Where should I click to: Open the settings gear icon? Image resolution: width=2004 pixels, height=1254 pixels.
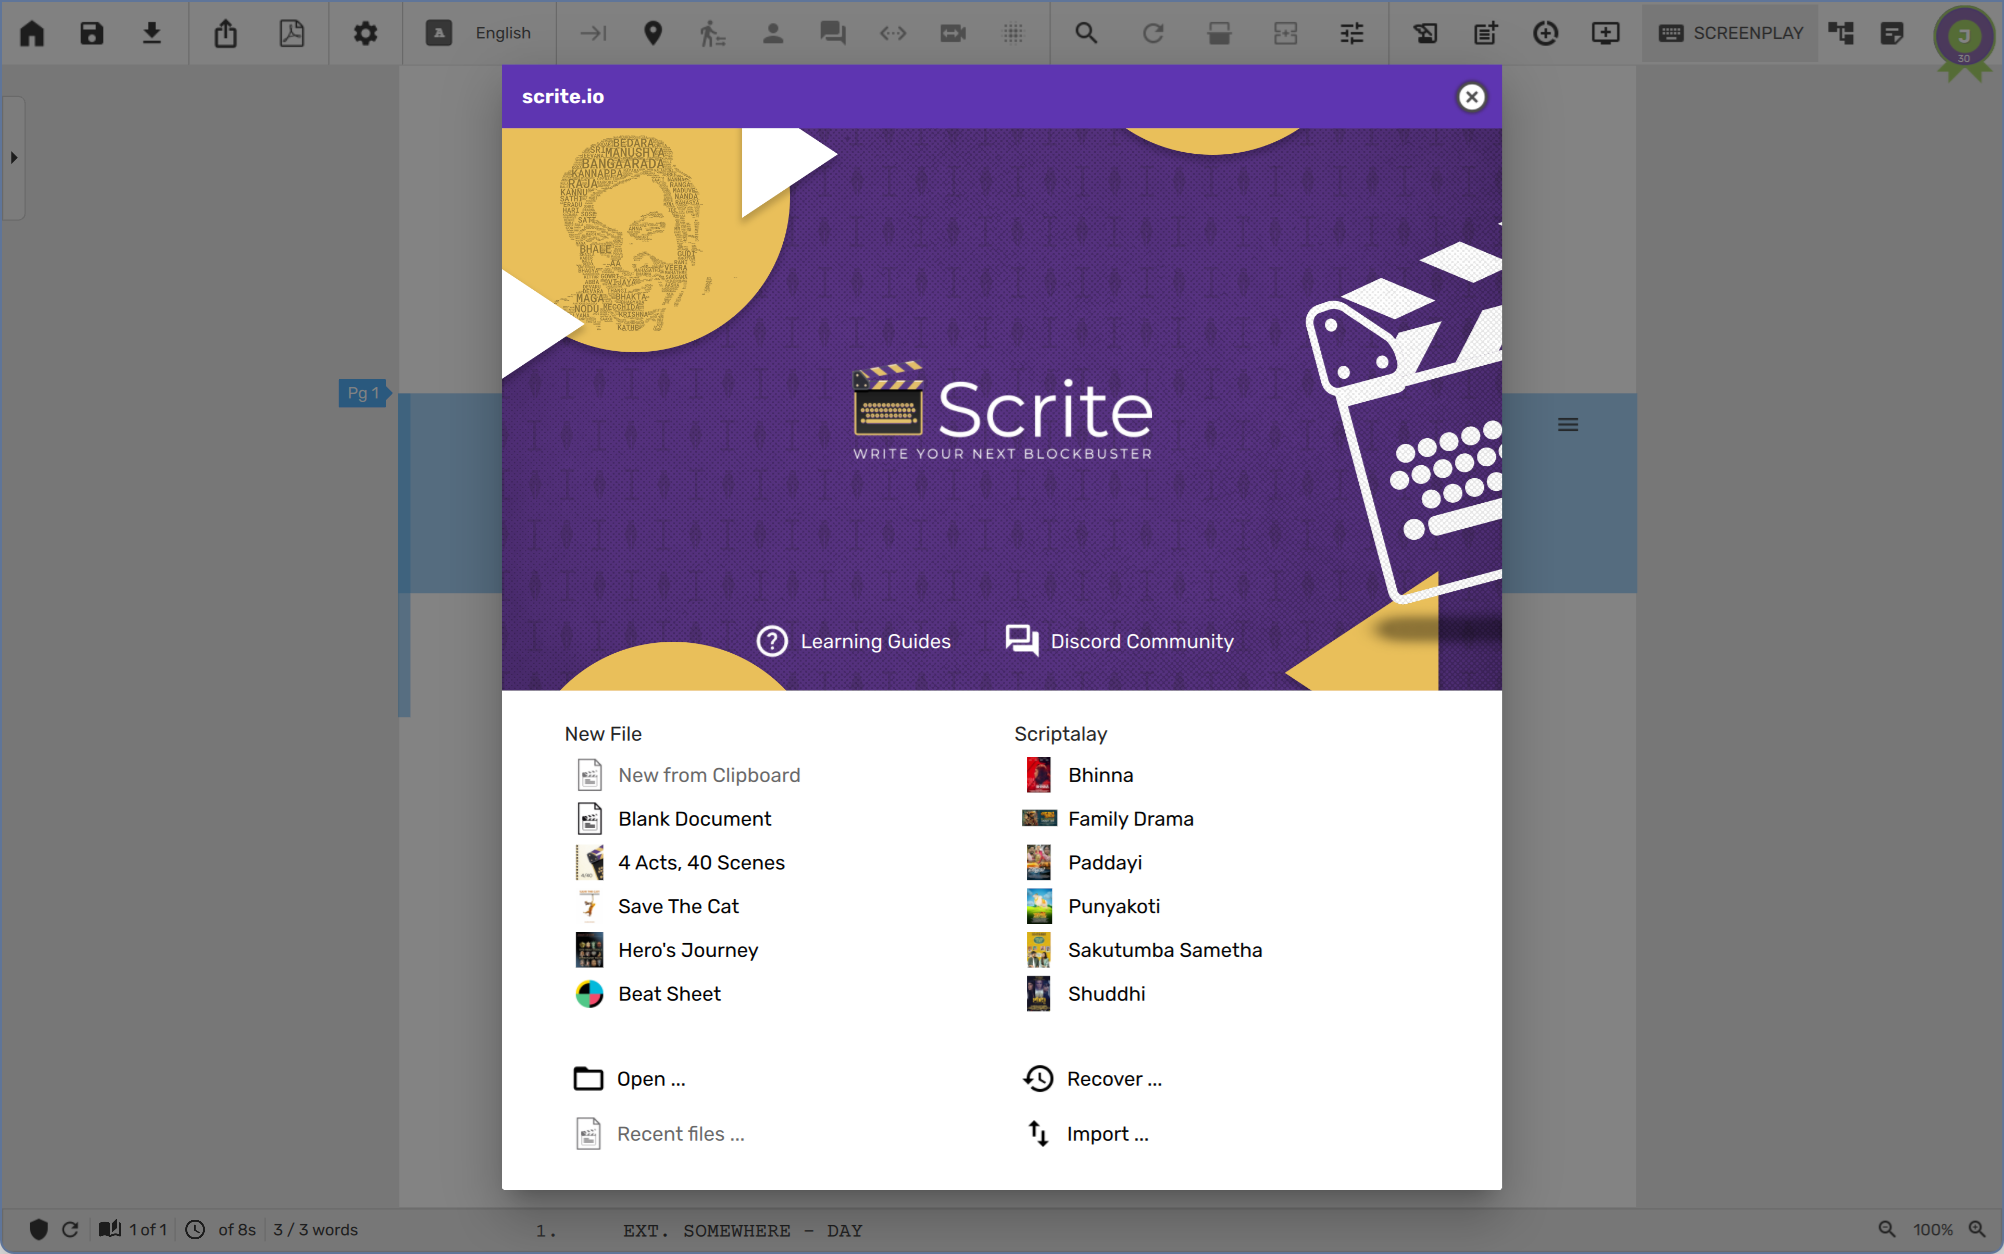[x=365, y=33]
